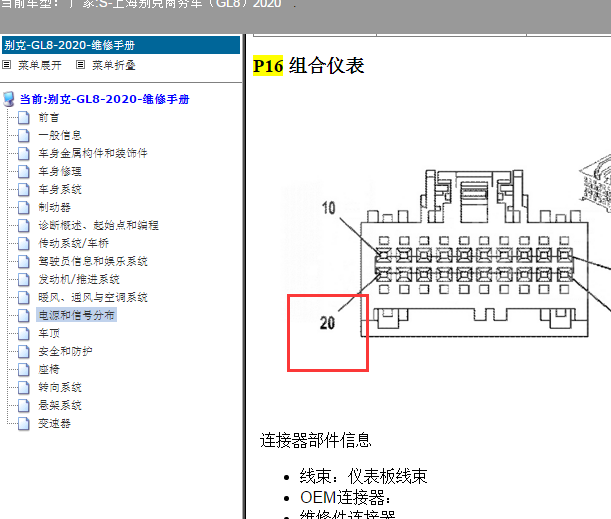Click the page icon next to 安全和防护
This screenshot has width=611, height=519.
(23, 351)
